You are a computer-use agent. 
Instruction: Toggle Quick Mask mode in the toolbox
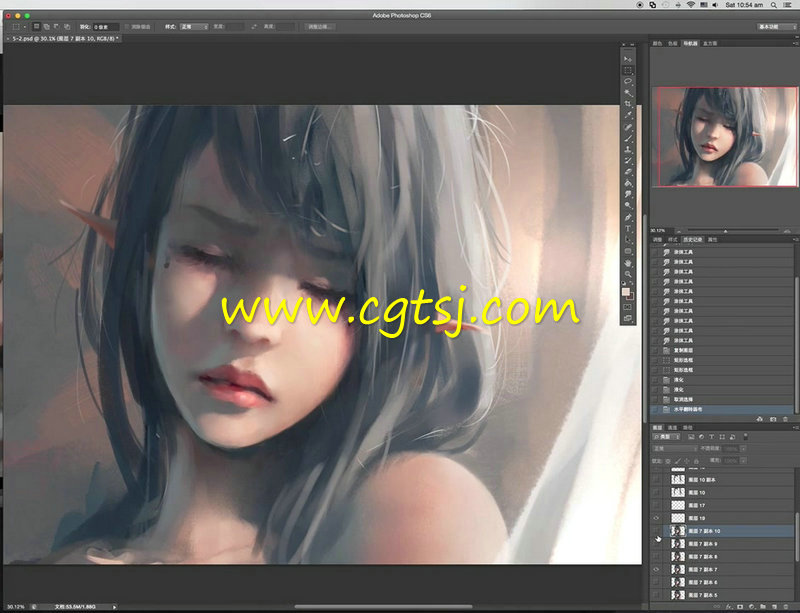(x=628, y=307)
